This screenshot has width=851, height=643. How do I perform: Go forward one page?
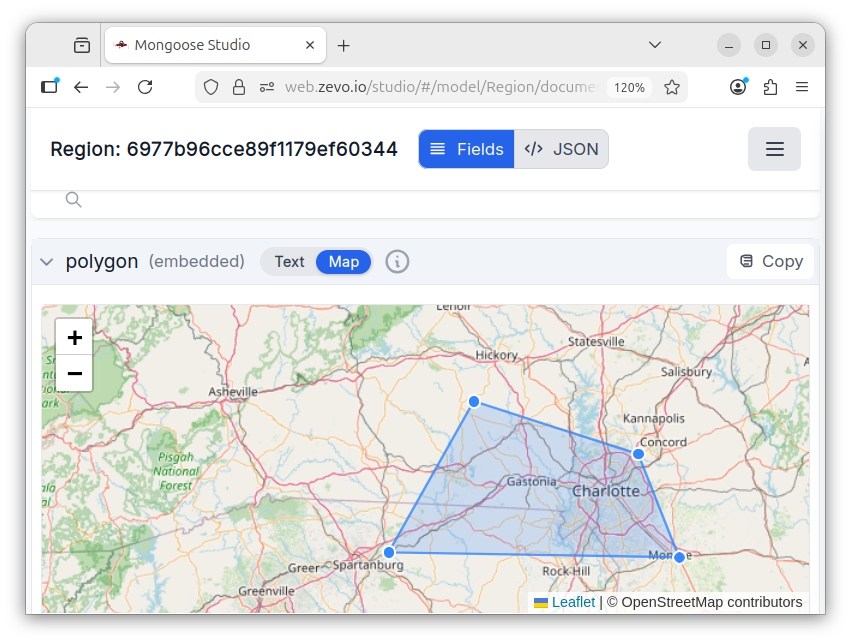pos(113,87)
